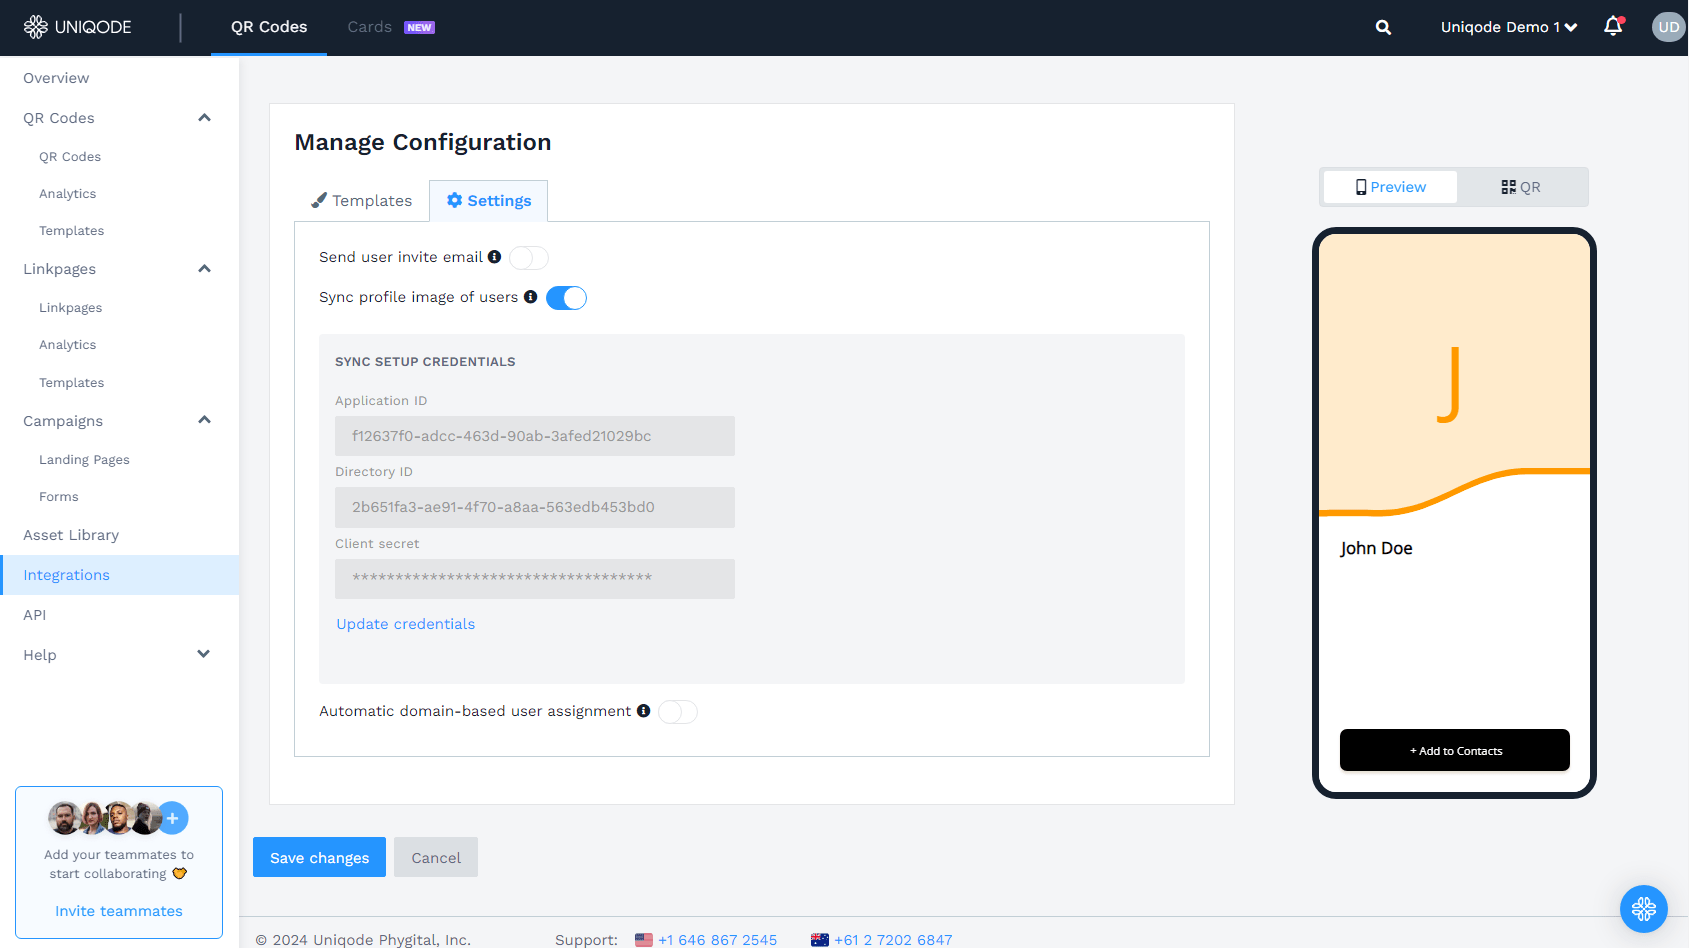
Task: Switch to the Cards top tab
Action: [x=391, y=27]
